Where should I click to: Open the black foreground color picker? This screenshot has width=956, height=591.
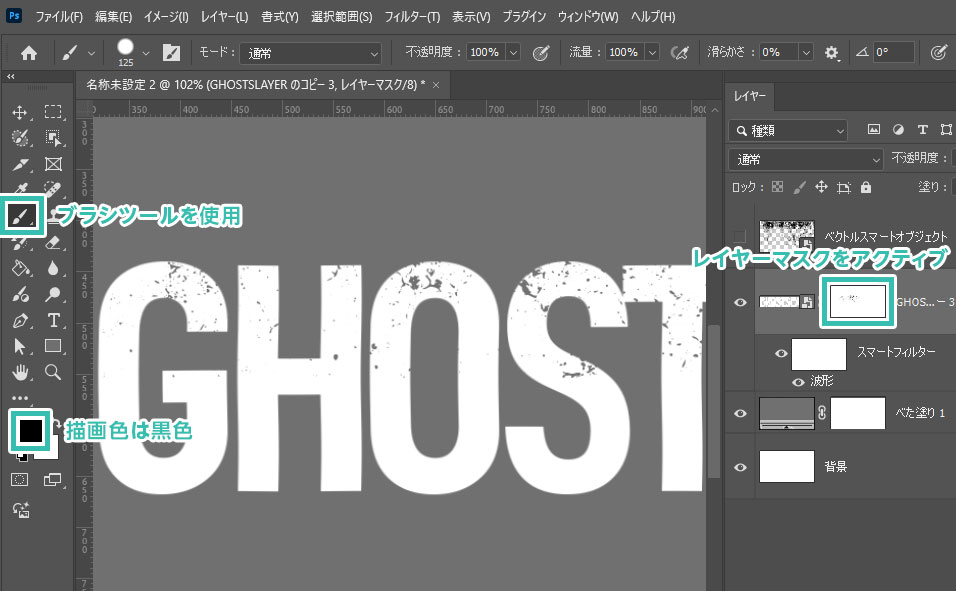click(x=30, y=431)
